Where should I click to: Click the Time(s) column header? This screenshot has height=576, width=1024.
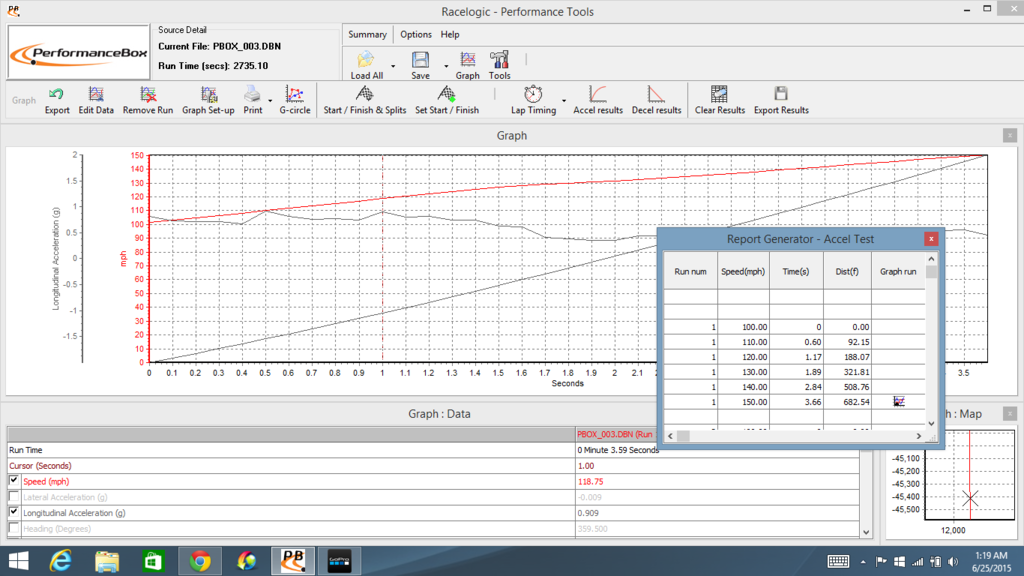[x=795, y=272]
